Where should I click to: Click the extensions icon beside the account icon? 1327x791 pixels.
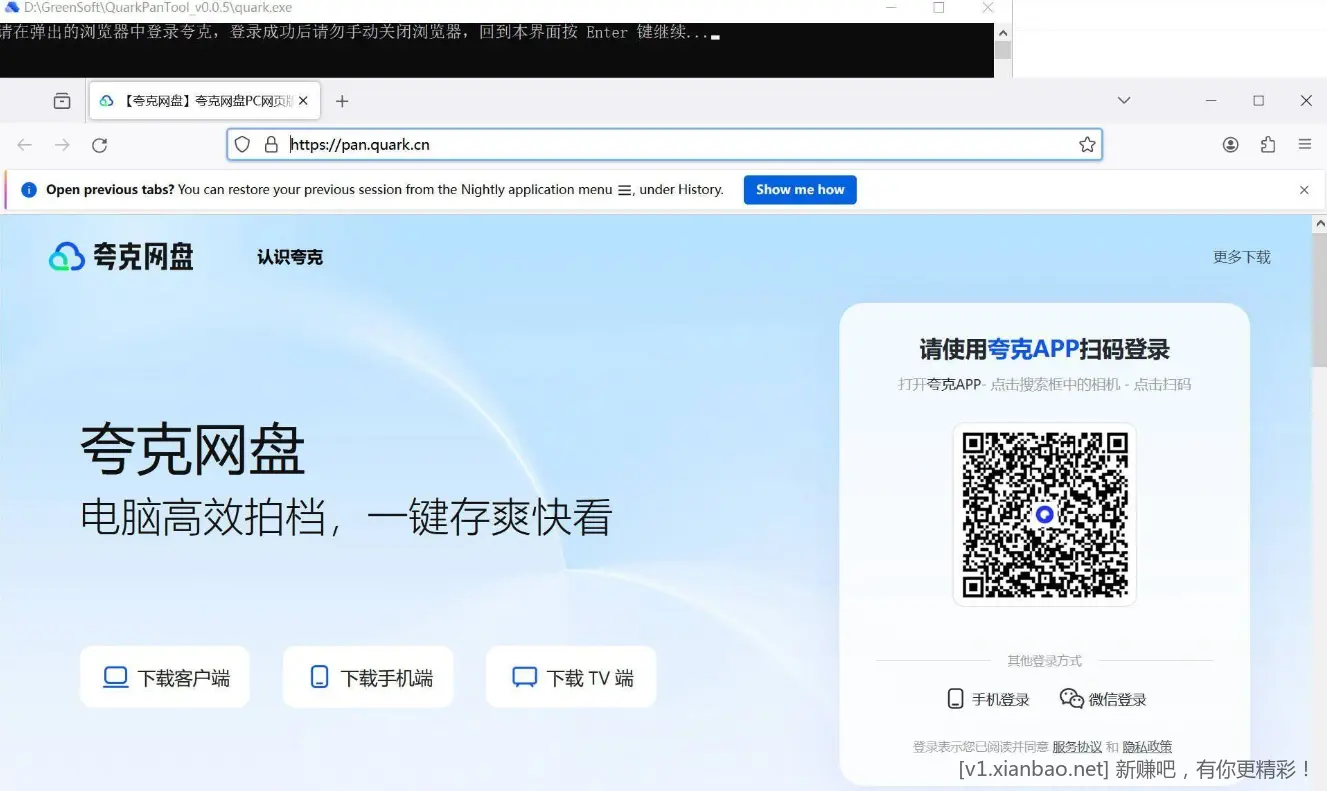[1268, 144]
